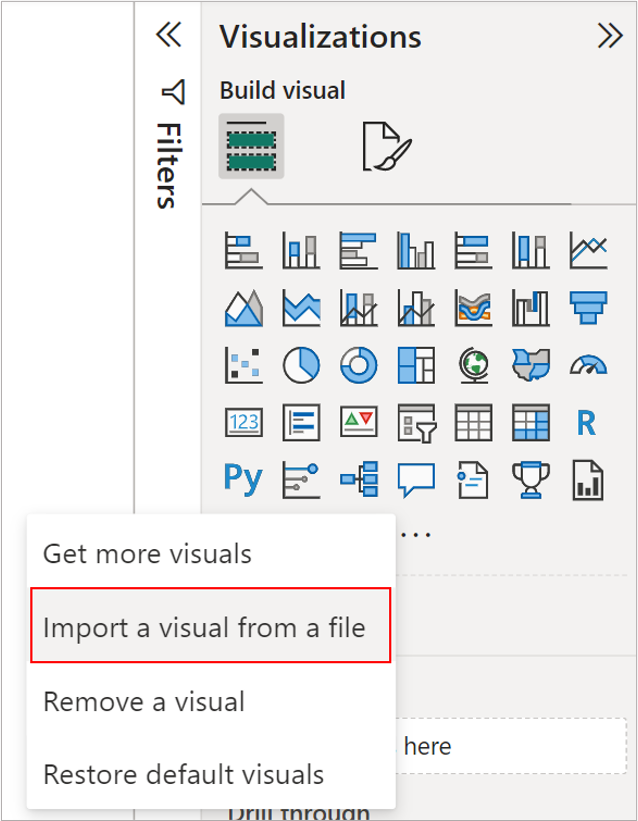This screenshot has width=638, height=821.
Task: Switch to the Build visual tab icon
Action: pyautogui.click(x=251, y=146)
